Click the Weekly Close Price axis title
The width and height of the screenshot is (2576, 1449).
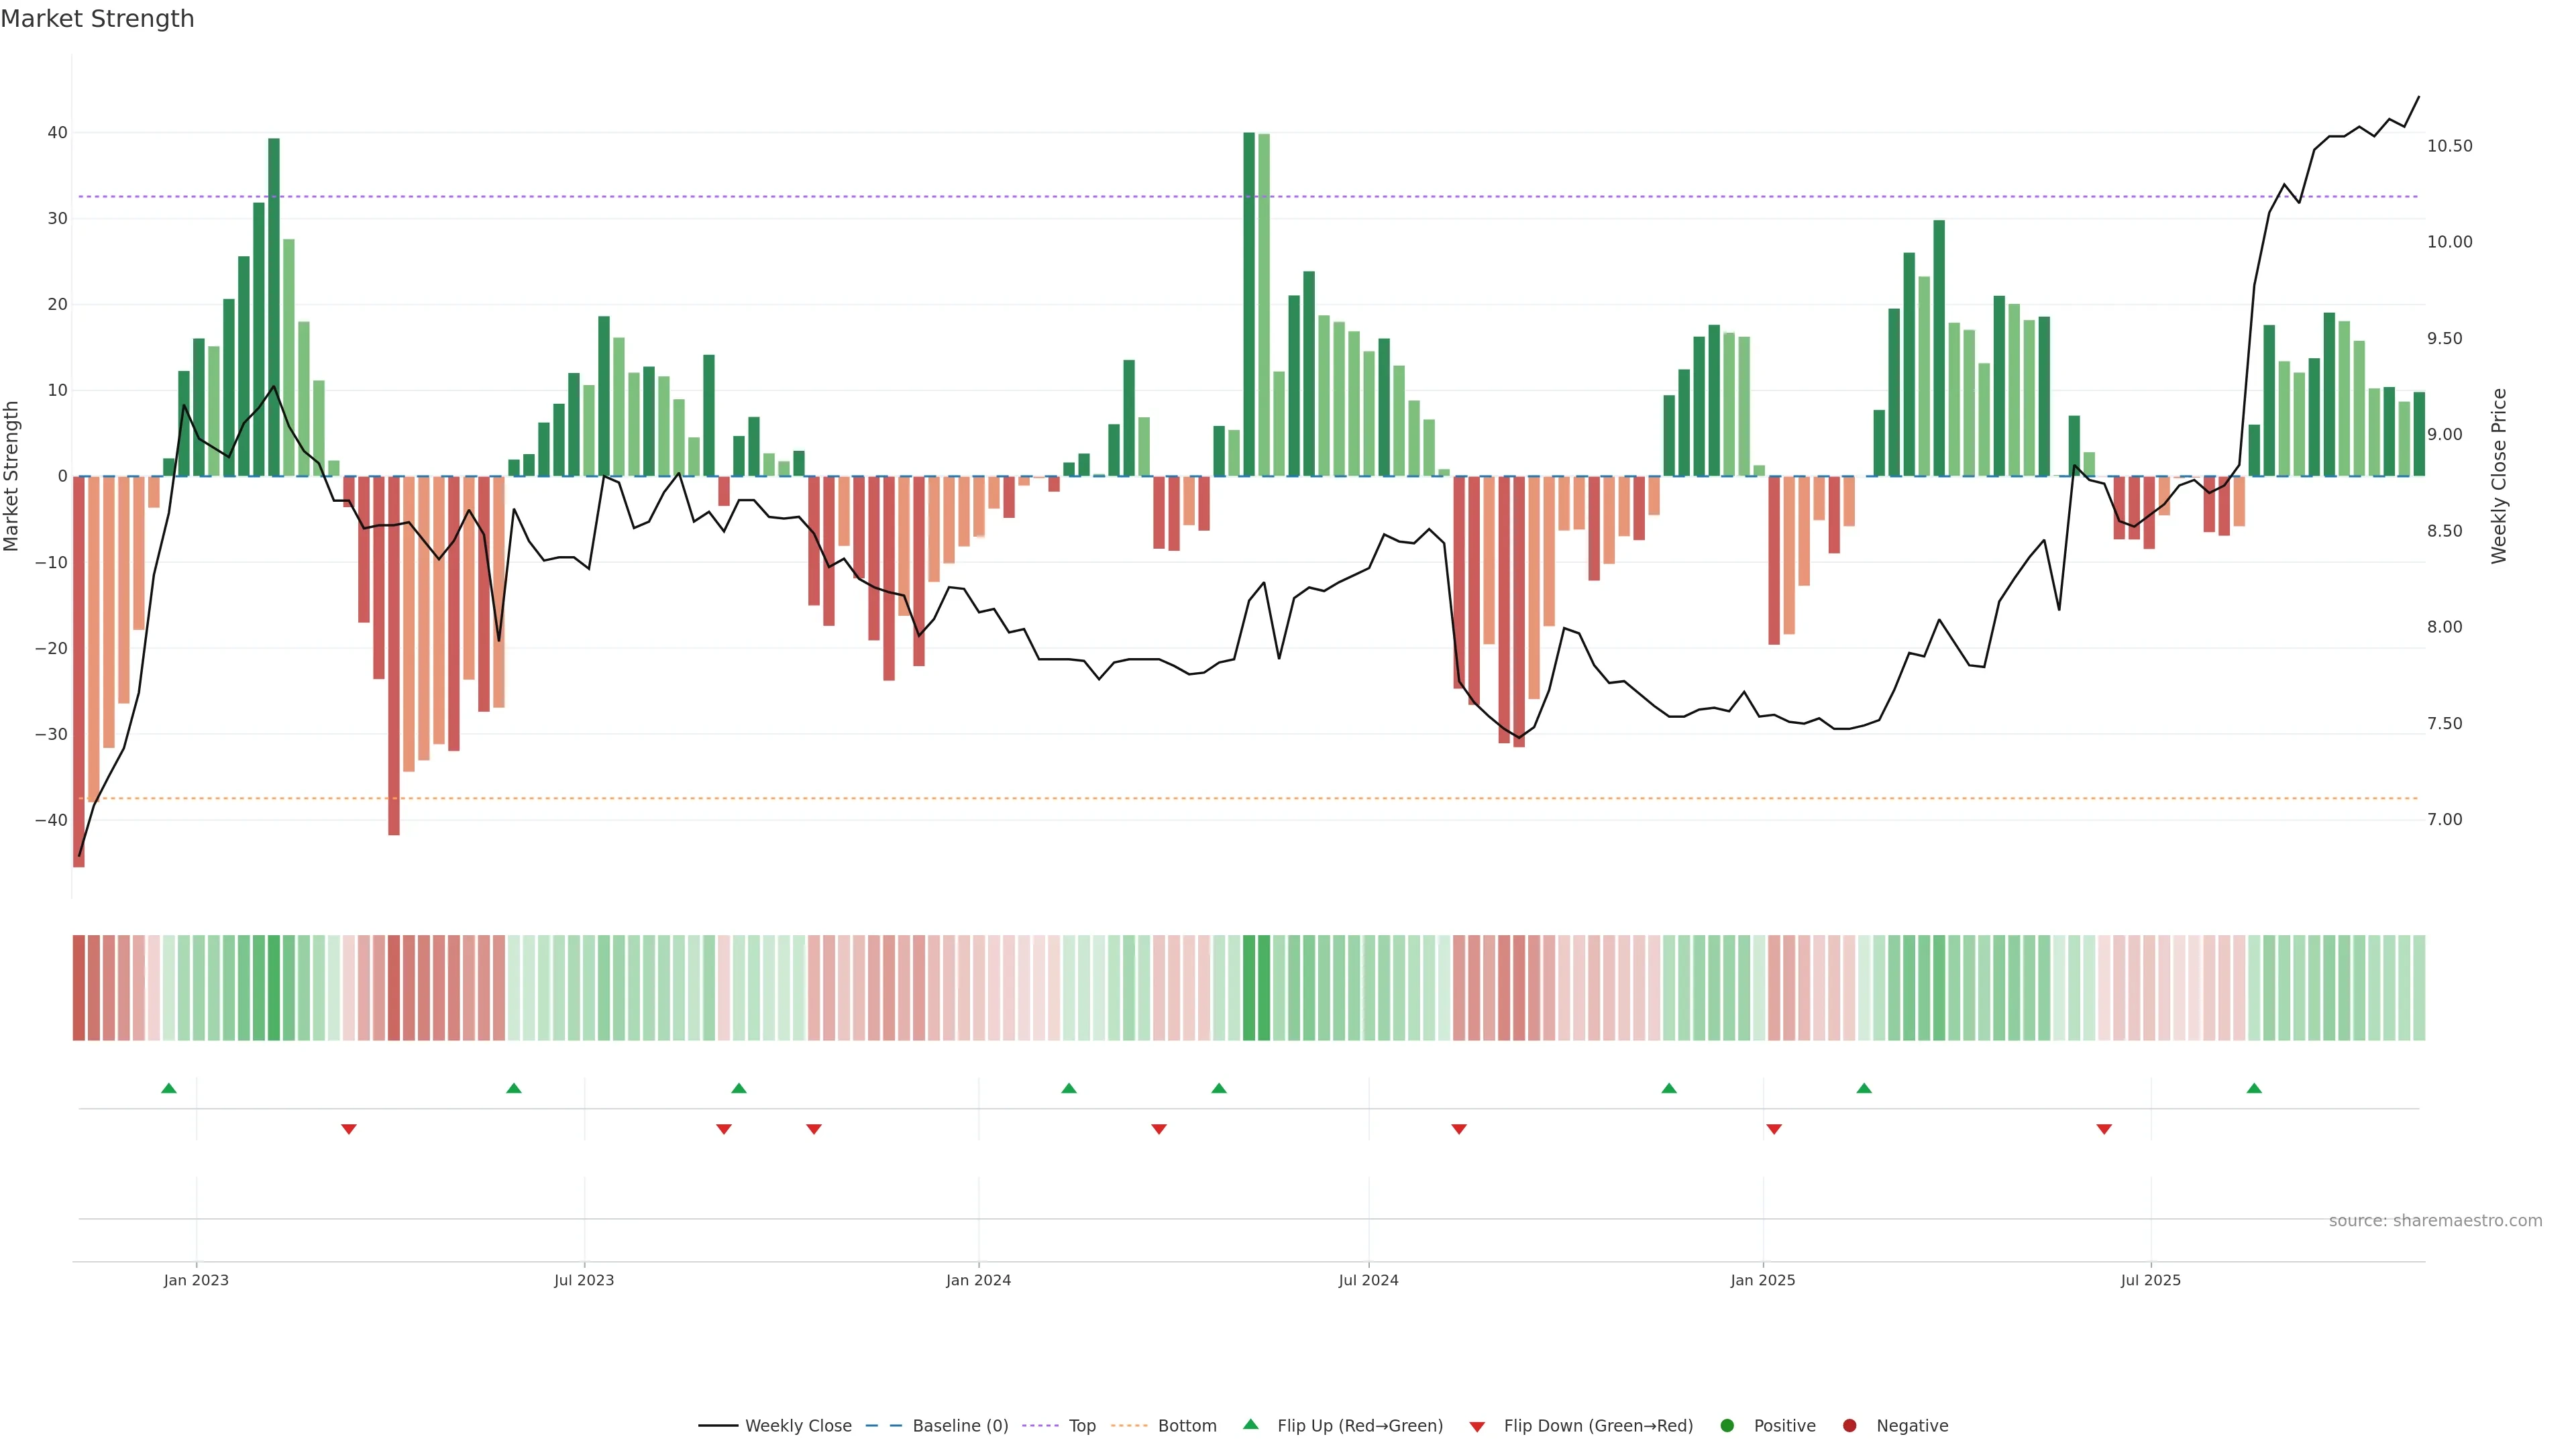click(2499, 476)
